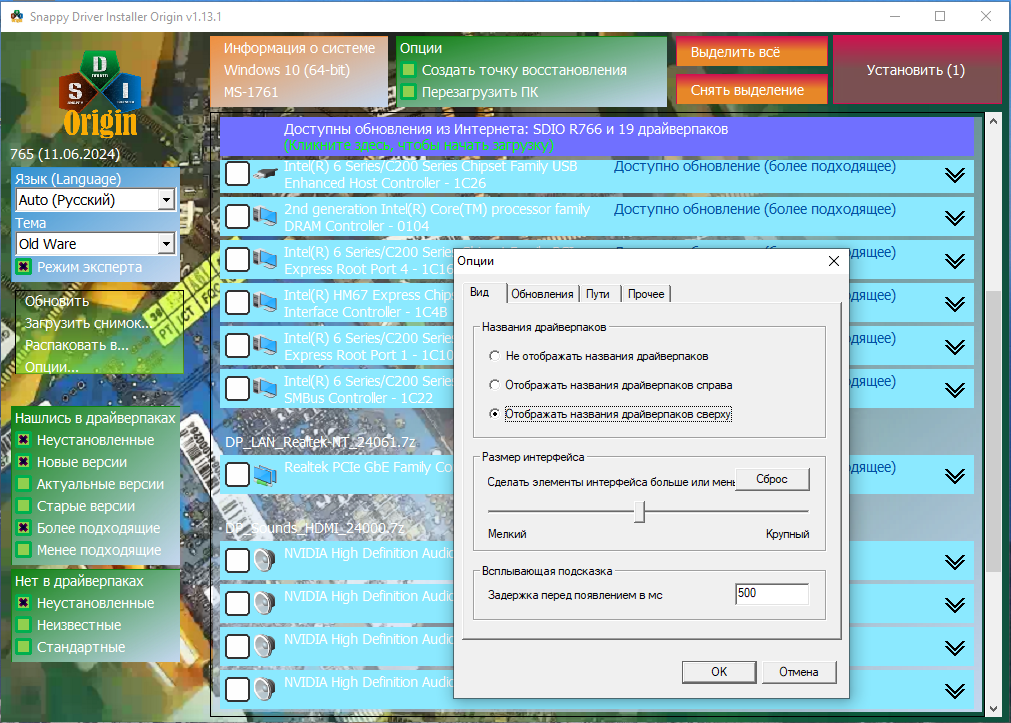This screenshot has height=723, width=1011.
Task: Expand the Interface Controller - 1C4B row chevron
Action: coord(954,304)
